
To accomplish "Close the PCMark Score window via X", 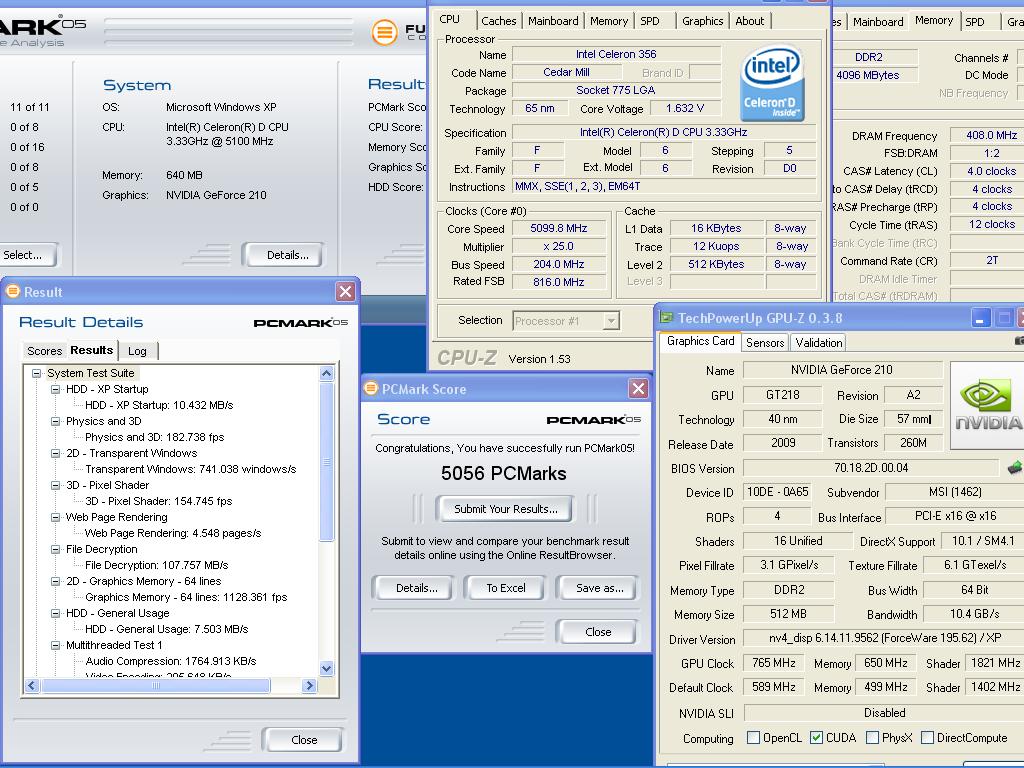I will 638,389.
